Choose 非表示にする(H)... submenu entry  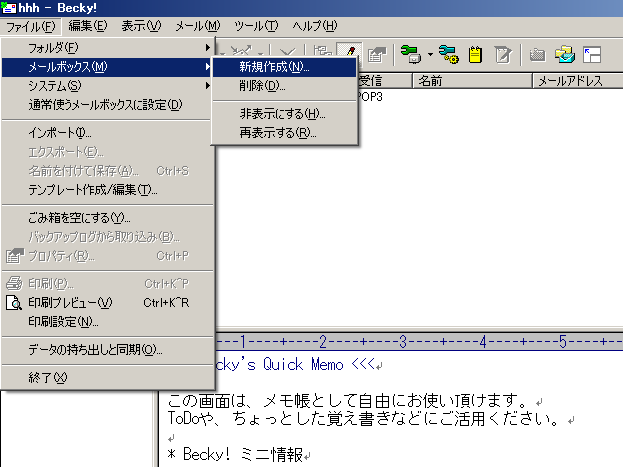tap(284, 114)
